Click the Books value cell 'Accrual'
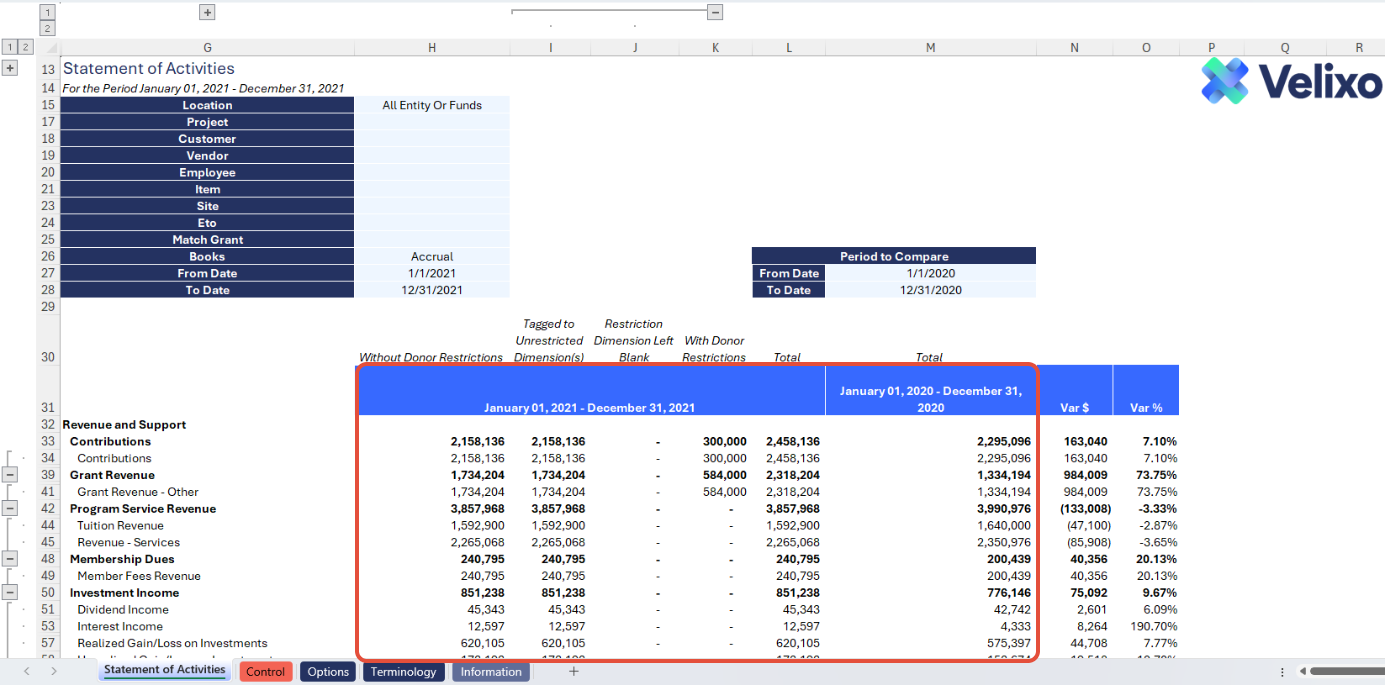Image resolution: width=1385 pixels, height=685 pixels. point(432,256)
